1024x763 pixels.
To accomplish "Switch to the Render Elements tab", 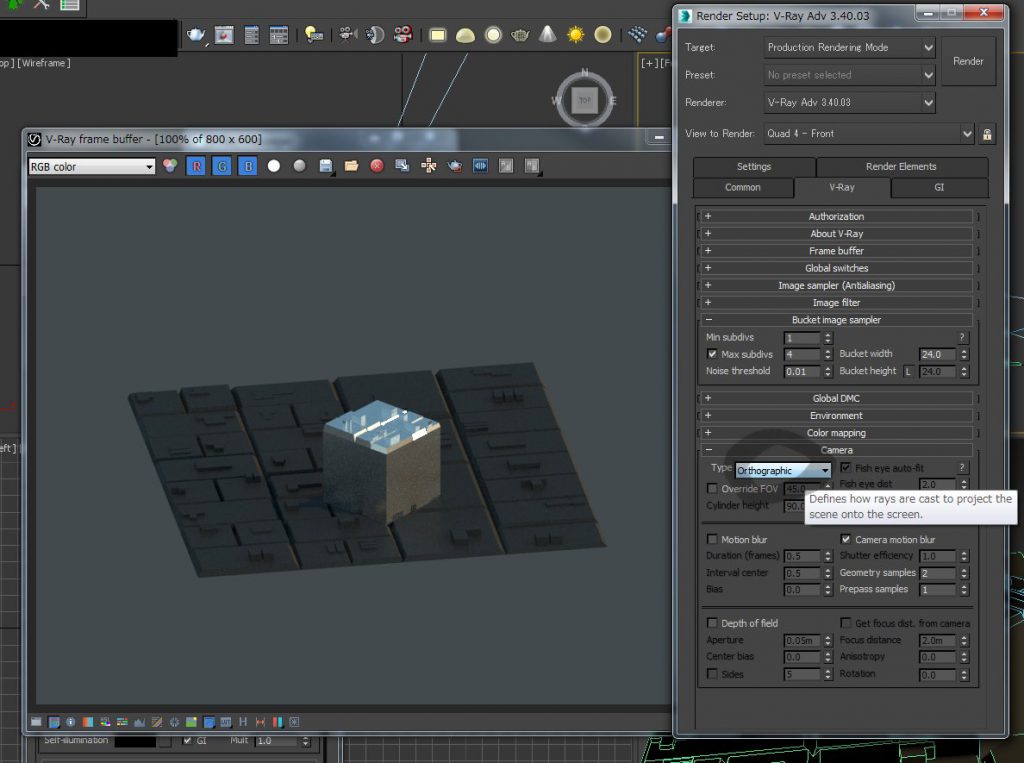I will coord(901,166).
